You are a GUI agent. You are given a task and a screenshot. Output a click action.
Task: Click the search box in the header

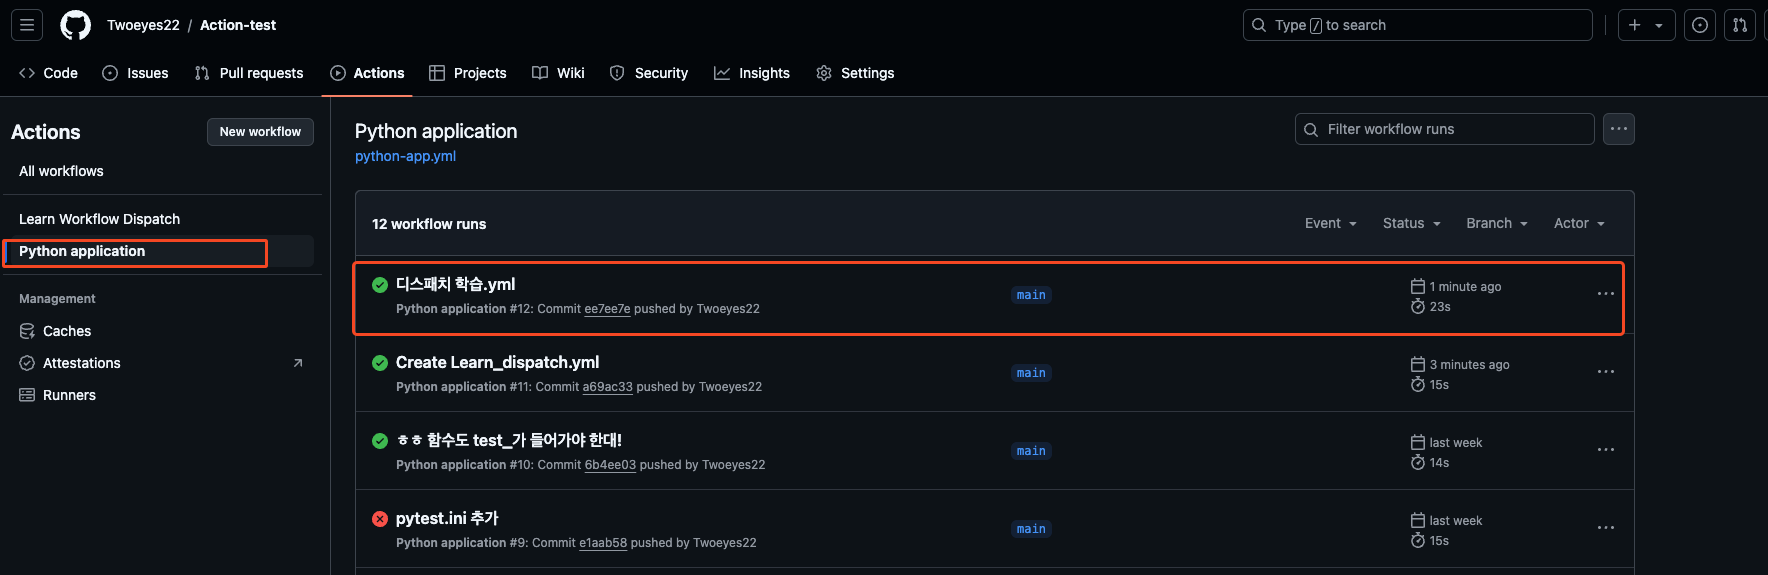point(1417,25)
